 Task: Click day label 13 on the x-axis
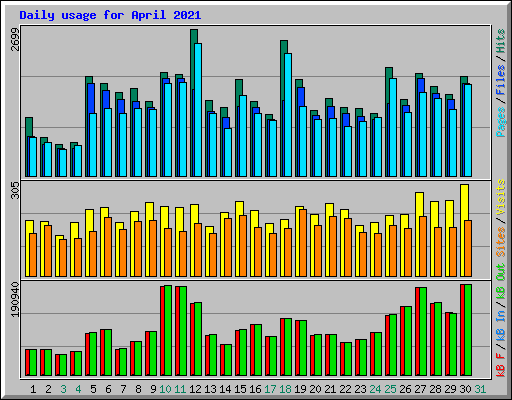pos(210,389)
